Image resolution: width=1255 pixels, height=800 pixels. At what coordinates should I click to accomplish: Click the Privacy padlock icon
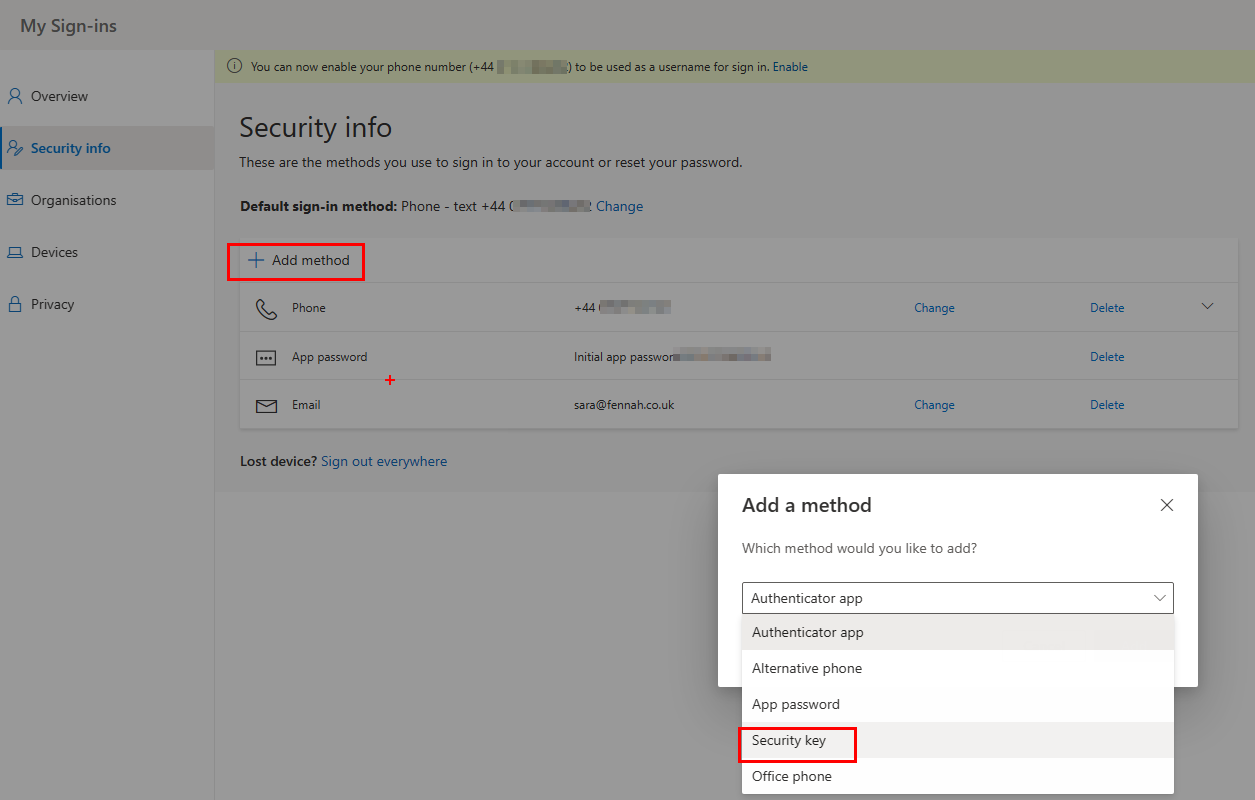(15, 304)
